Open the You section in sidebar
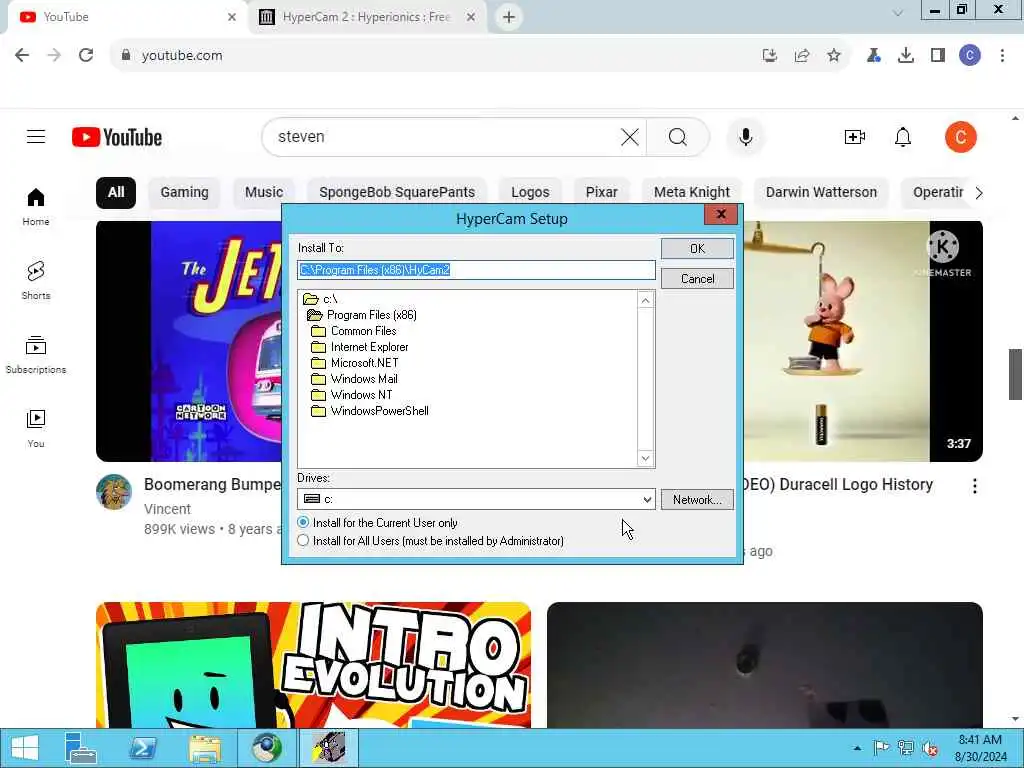This screenshot has width=1024, height=768. click(36, 428)
